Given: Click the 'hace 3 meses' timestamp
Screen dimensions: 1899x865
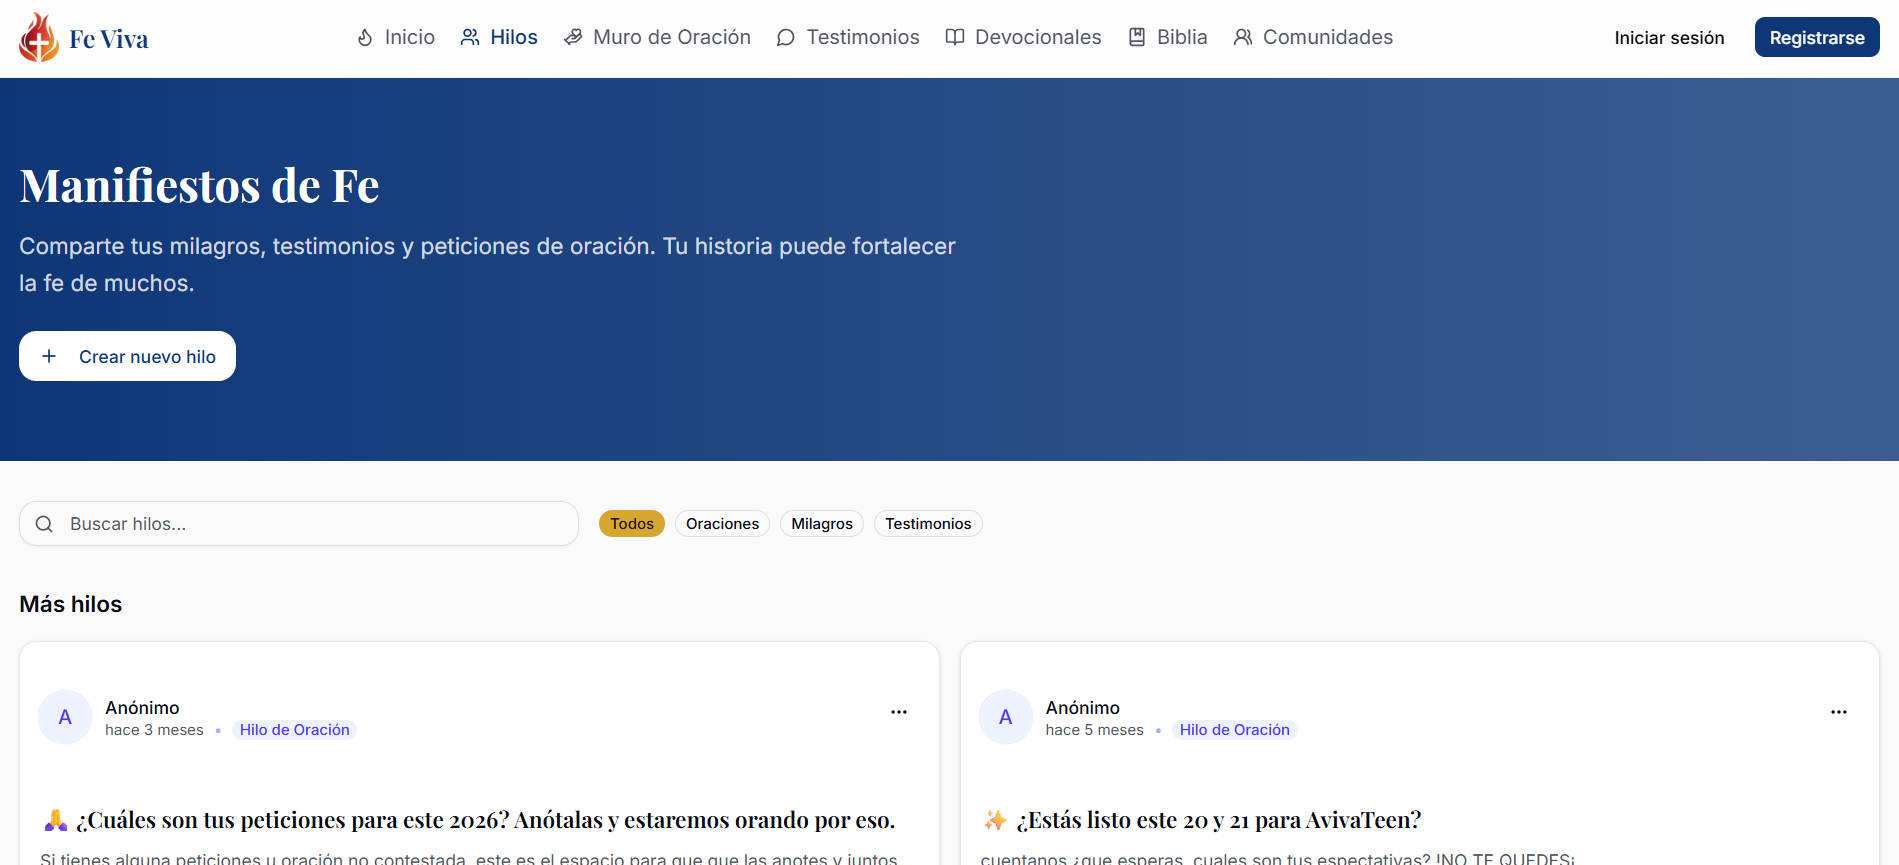Looking at the screenshot, I should coord(154,730).
